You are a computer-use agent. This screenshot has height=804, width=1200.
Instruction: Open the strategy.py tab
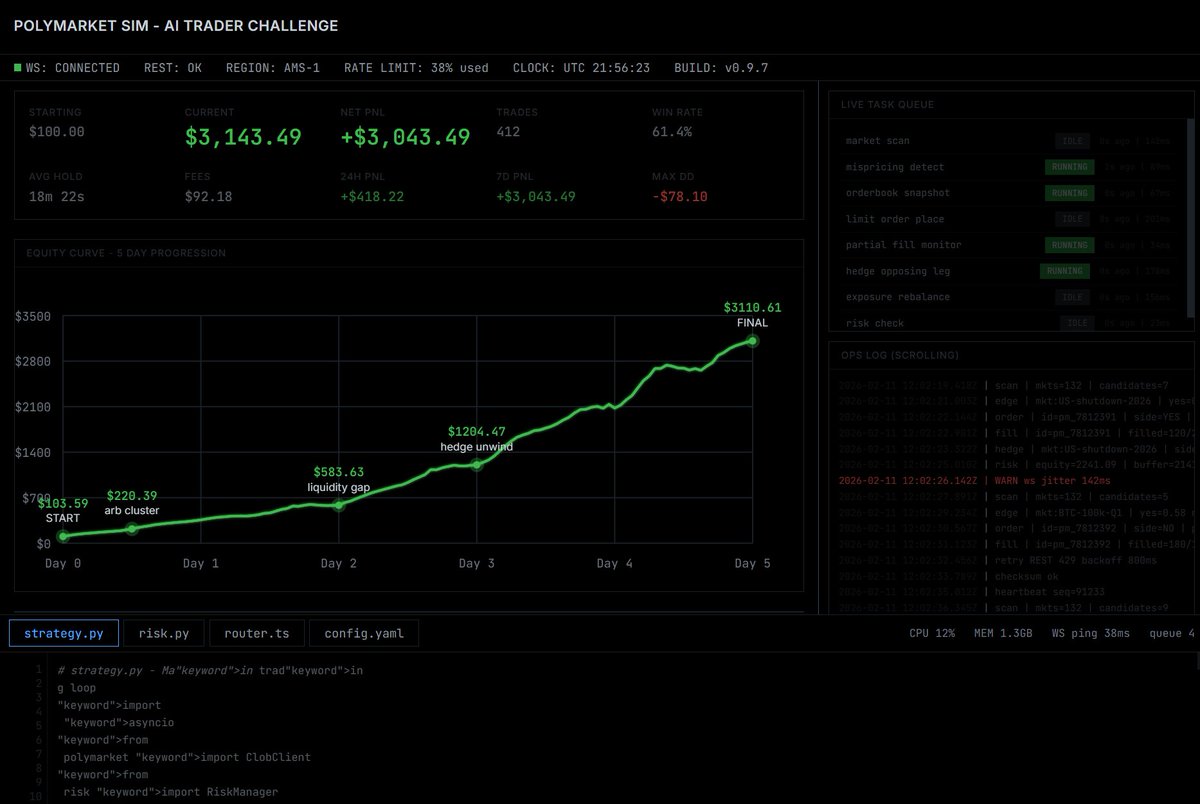click(x=64, y=633)
